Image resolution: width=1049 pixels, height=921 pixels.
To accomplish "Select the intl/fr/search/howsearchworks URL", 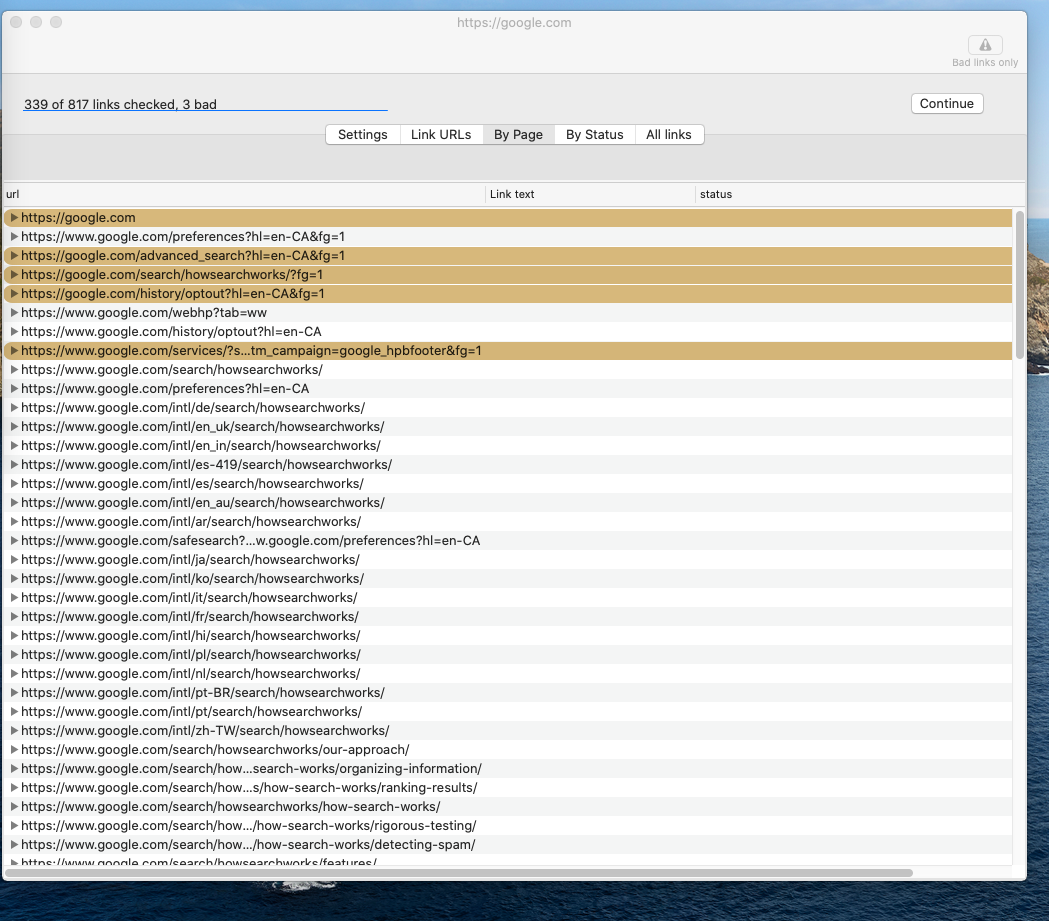I will 189,617.
